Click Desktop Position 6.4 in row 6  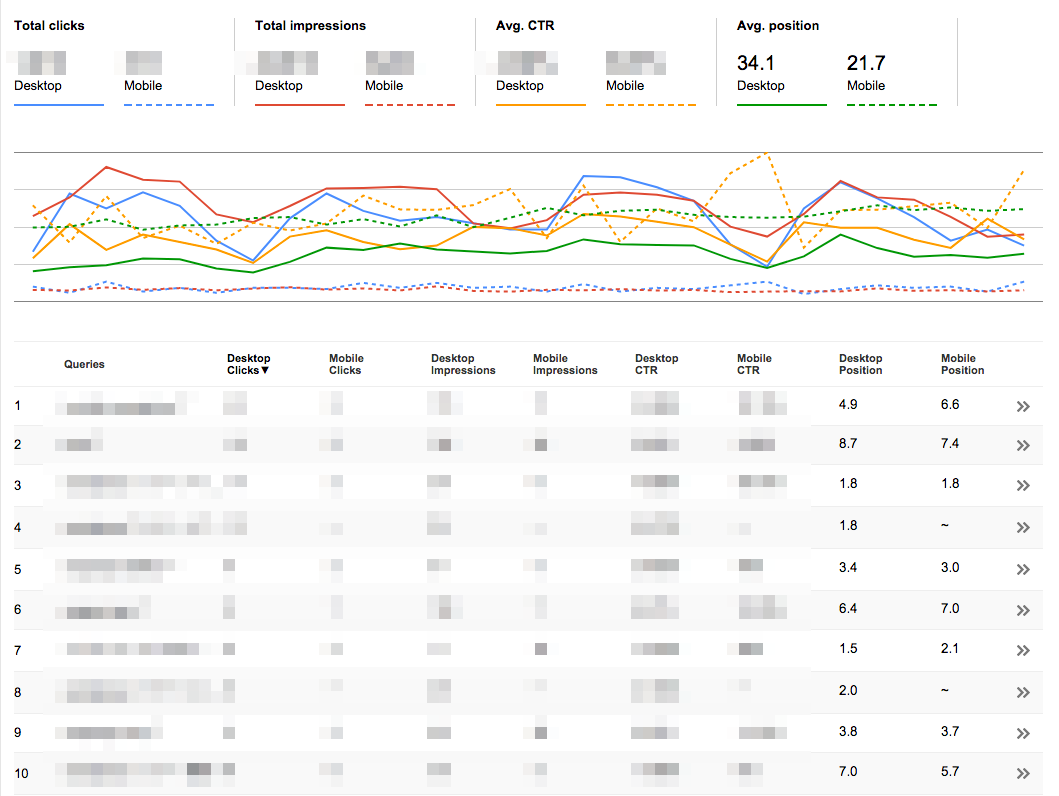[x=848, y=608]
